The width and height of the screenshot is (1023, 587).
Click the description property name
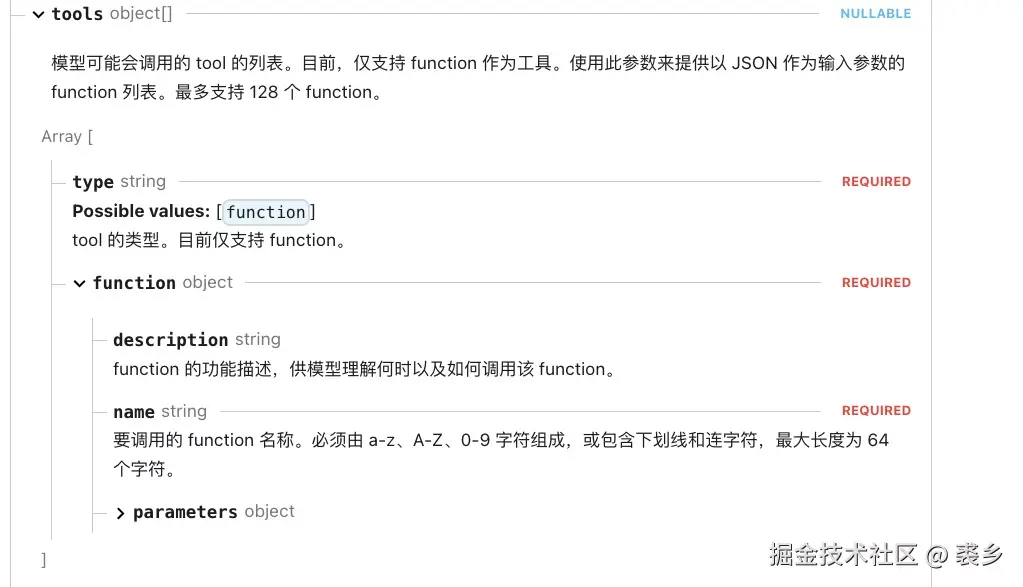[x=170, y=340]
